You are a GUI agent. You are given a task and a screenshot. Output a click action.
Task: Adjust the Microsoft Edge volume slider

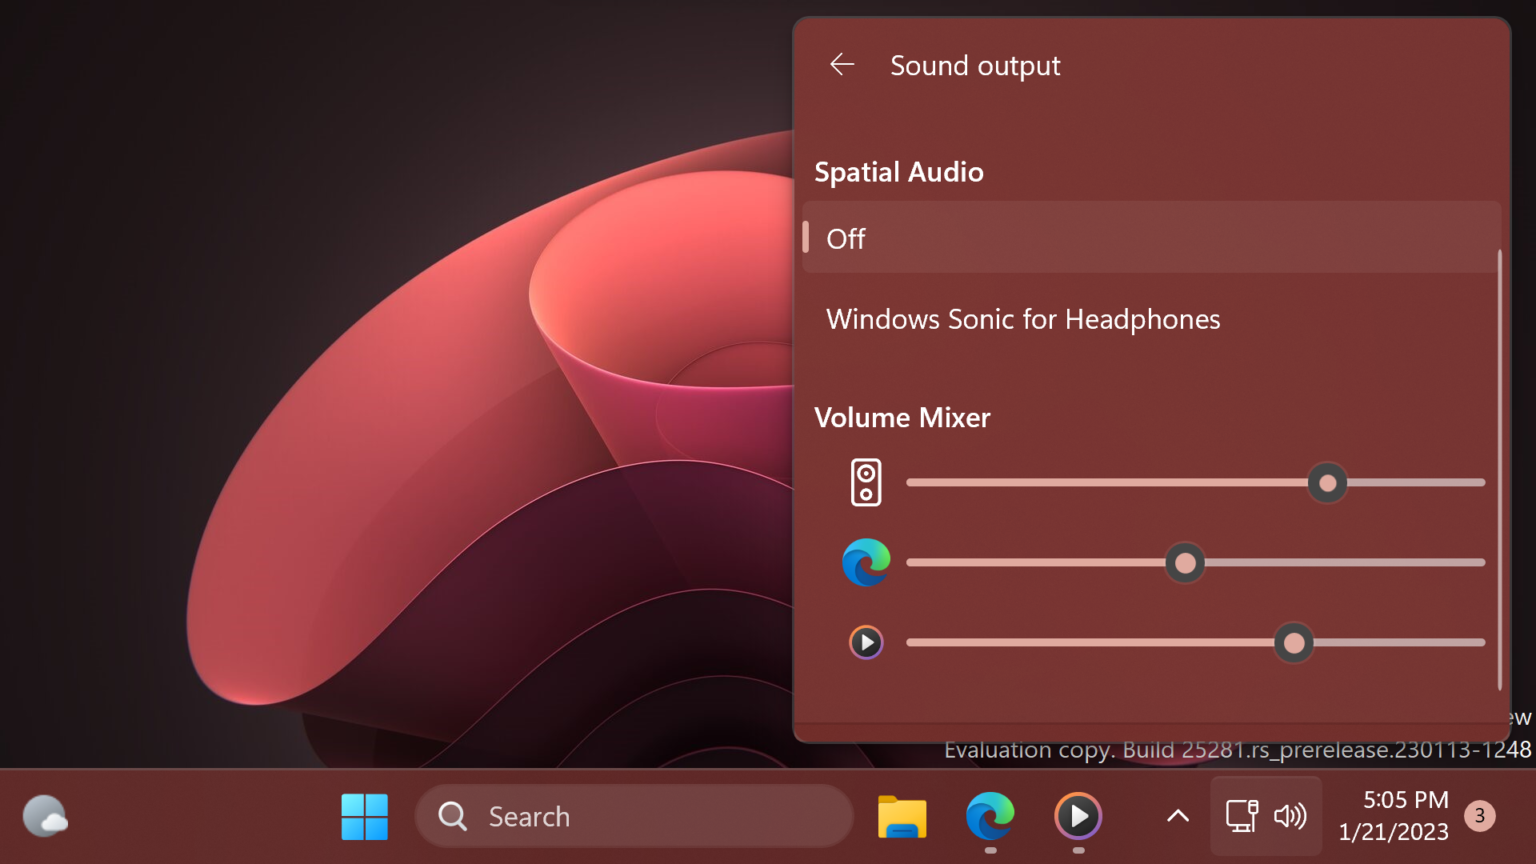click(1184, 562)
